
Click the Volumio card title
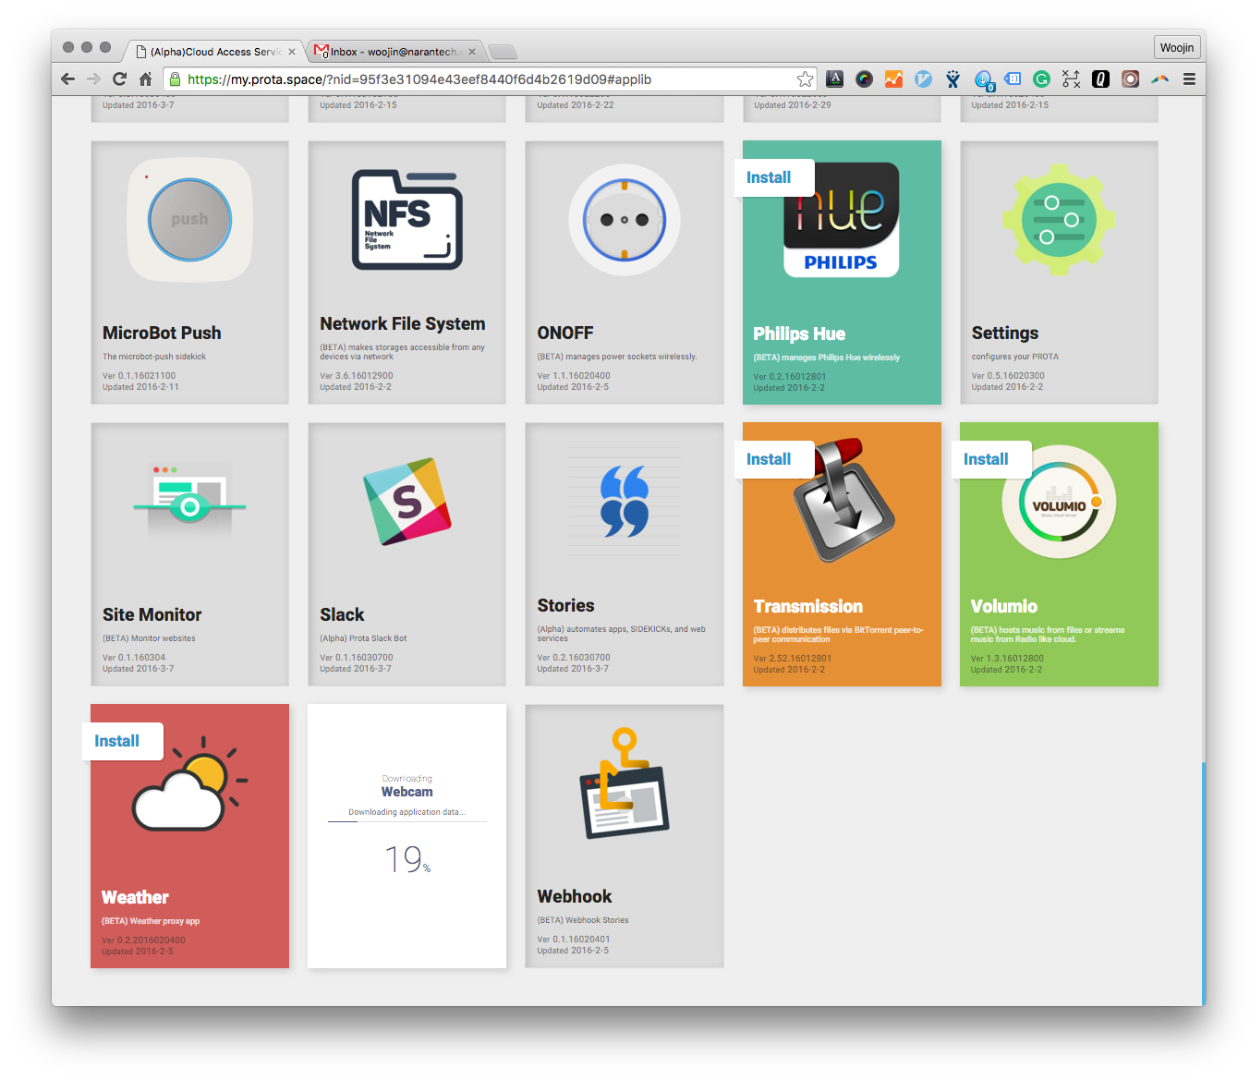pos(1004,607)
